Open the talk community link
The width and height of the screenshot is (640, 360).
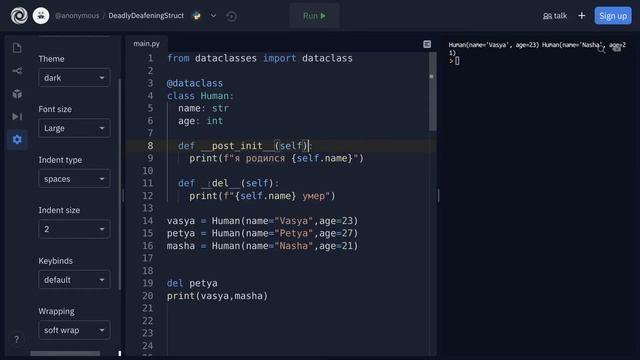coord(555,16)
